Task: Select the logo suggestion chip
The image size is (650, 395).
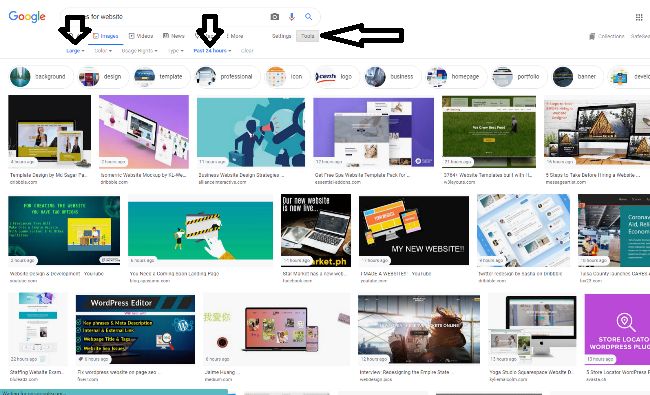Action: [x=337, y=77]
